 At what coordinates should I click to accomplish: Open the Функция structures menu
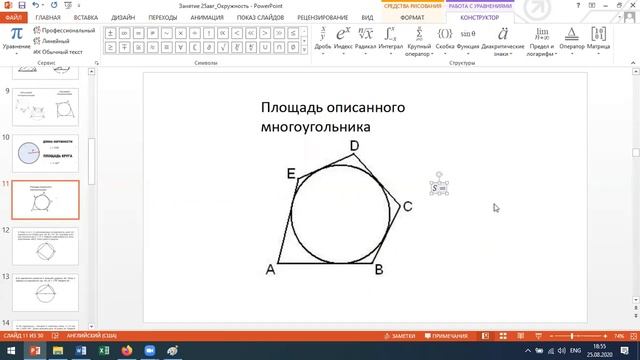tap(468, 41)
